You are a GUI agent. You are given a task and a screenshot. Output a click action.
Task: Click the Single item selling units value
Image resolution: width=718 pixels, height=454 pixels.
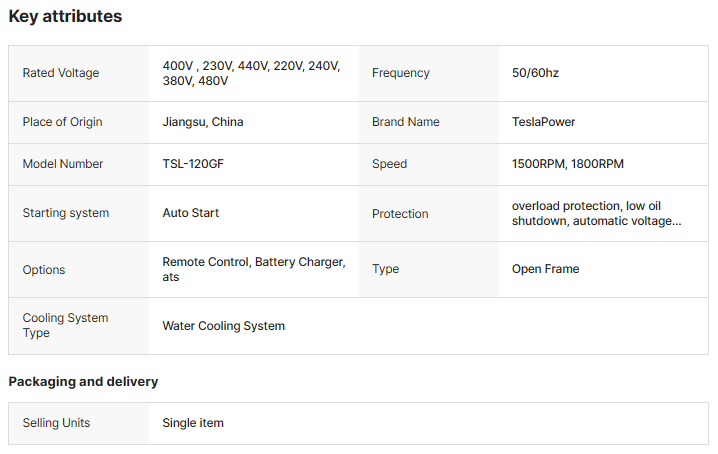pyautogui.click(x=193, y=423)
